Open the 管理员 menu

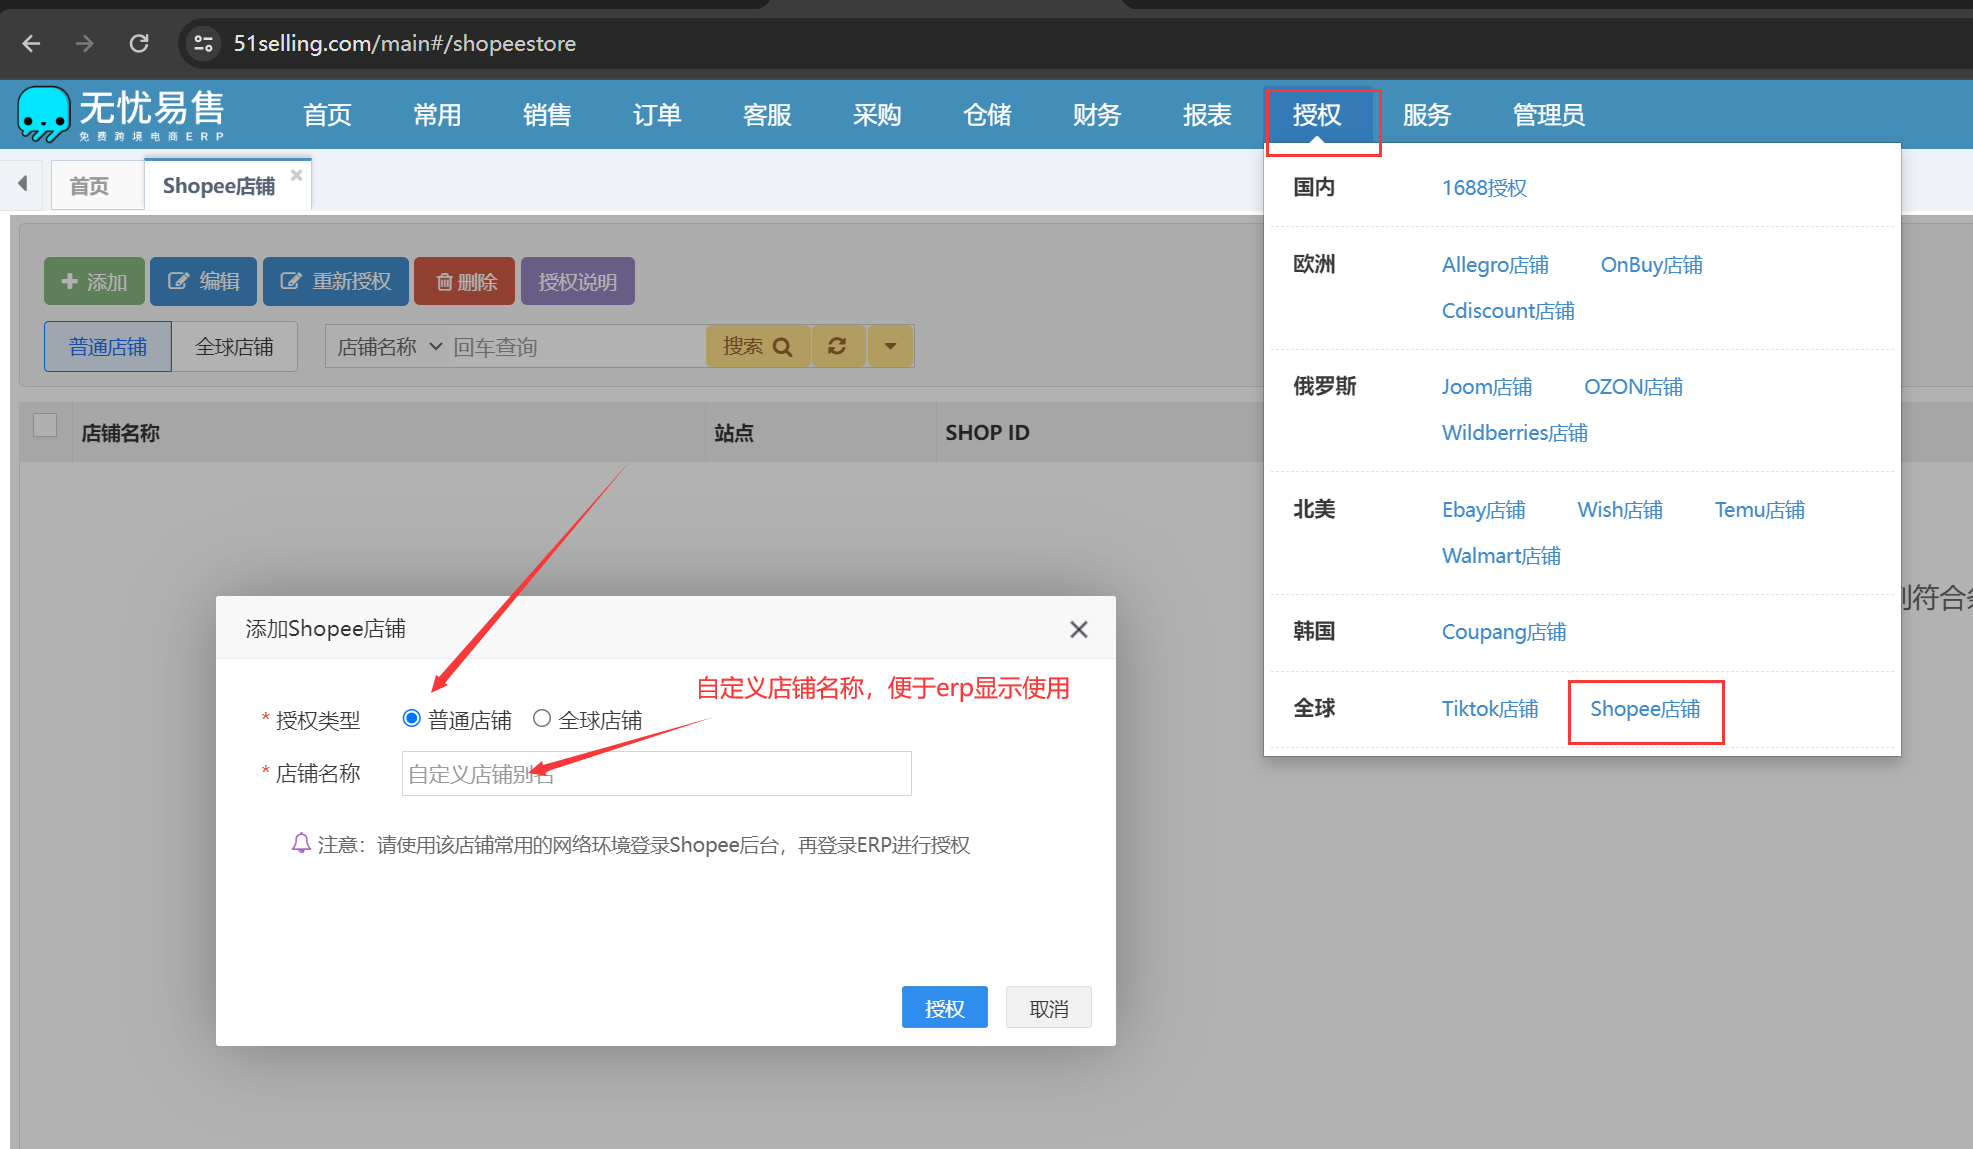coord(1549,115)
